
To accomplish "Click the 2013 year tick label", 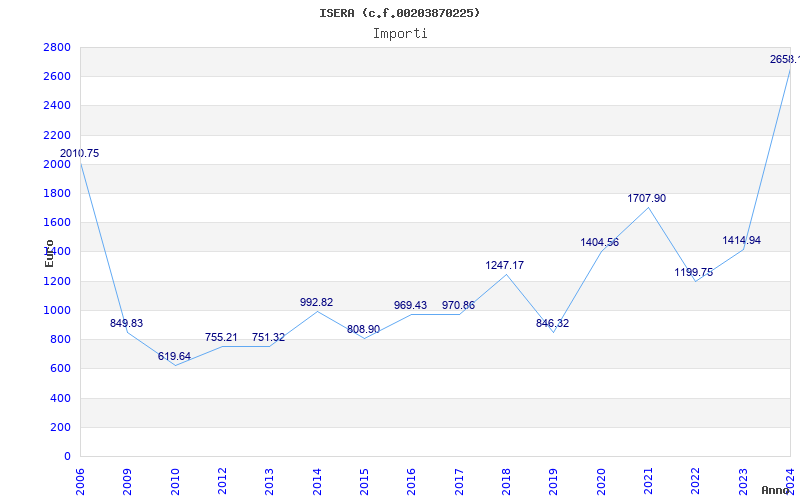I will pos(269,482).
